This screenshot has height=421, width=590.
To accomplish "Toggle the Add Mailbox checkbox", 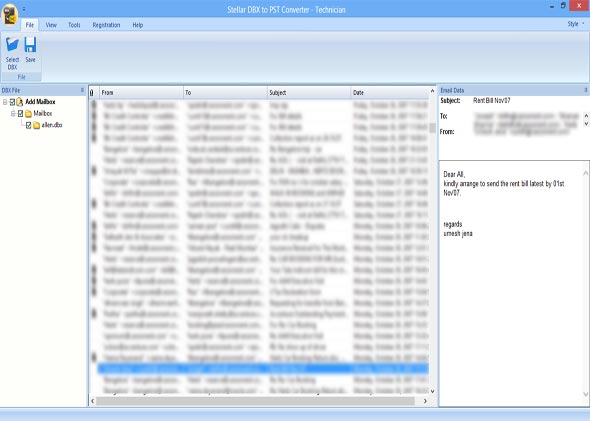I will click(x=12, y=102).
